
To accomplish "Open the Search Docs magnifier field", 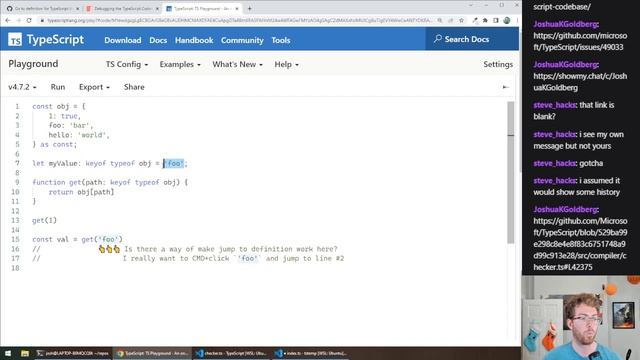I will click(x=472, y=39).
